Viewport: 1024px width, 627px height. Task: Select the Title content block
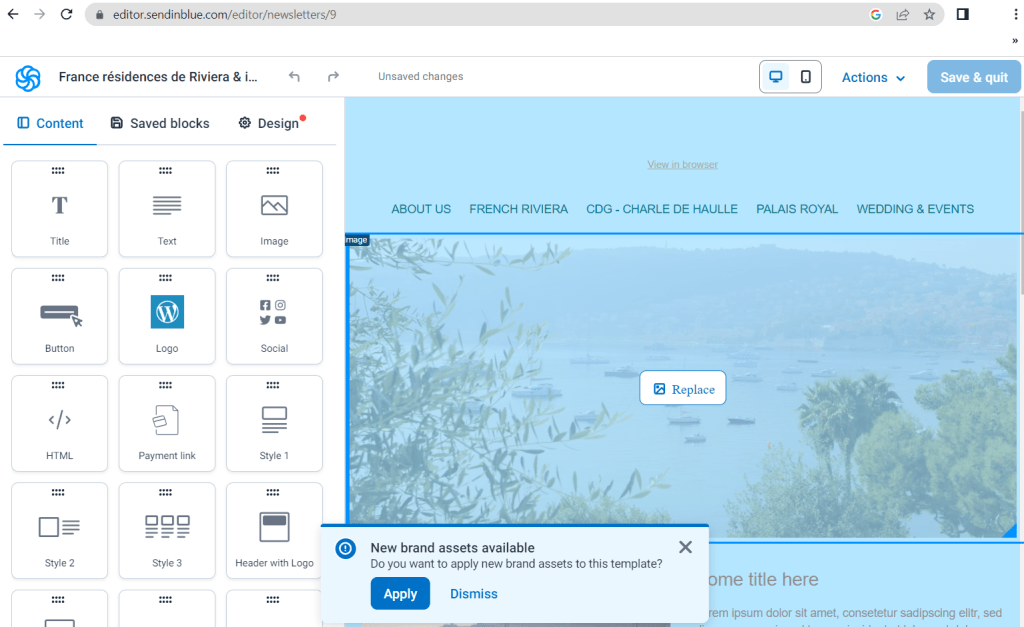click(x=60, y=209)
